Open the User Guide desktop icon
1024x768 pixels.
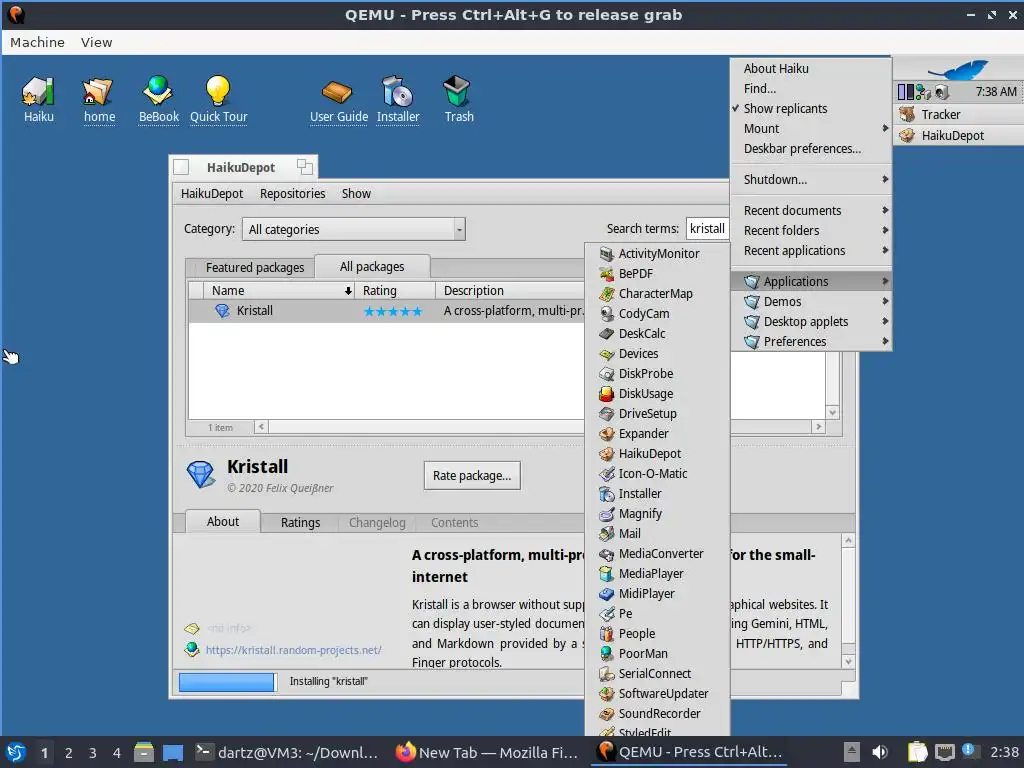pos(338,99)
